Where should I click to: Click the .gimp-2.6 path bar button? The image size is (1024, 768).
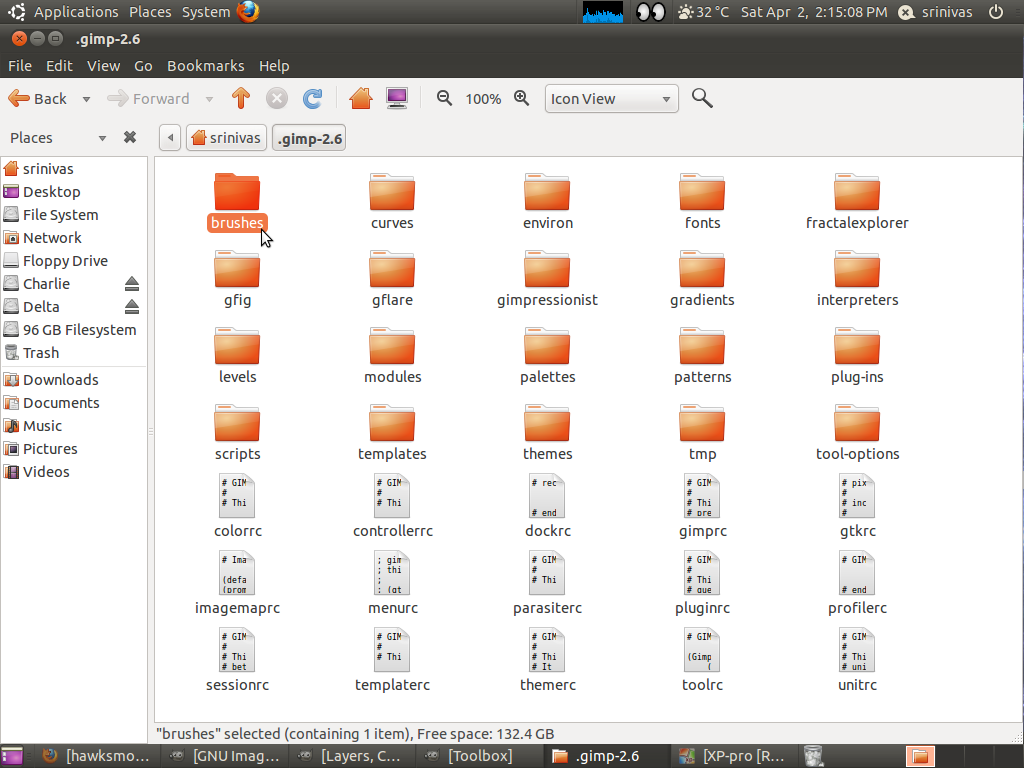[x=309, y=138]
